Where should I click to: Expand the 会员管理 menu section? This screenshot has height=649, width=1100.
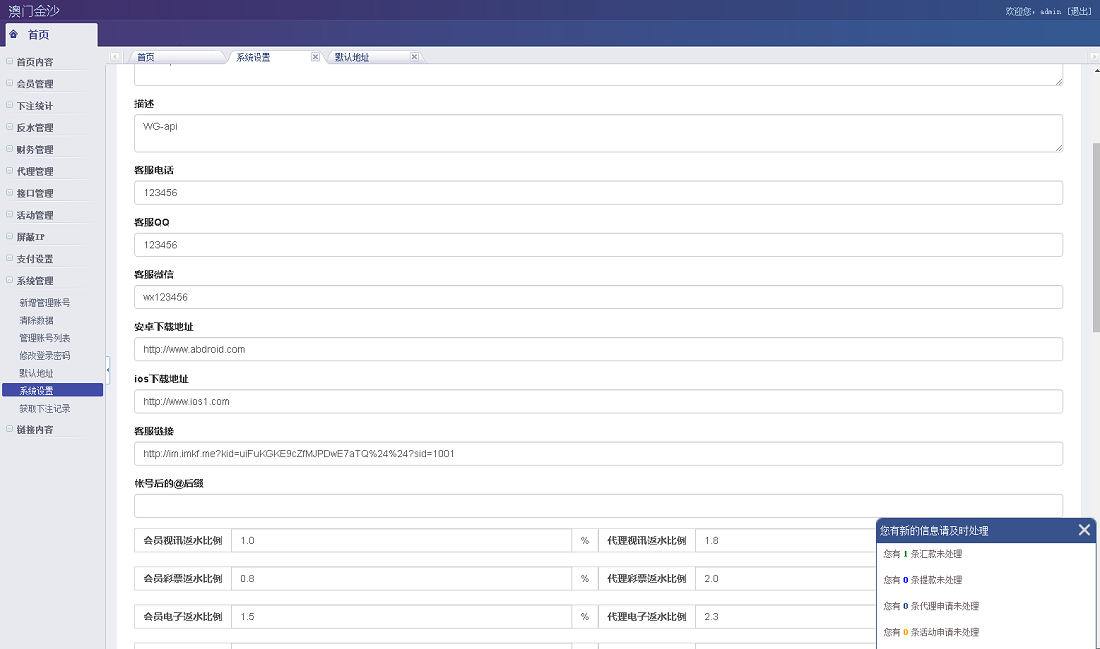[x=35, y=84]
